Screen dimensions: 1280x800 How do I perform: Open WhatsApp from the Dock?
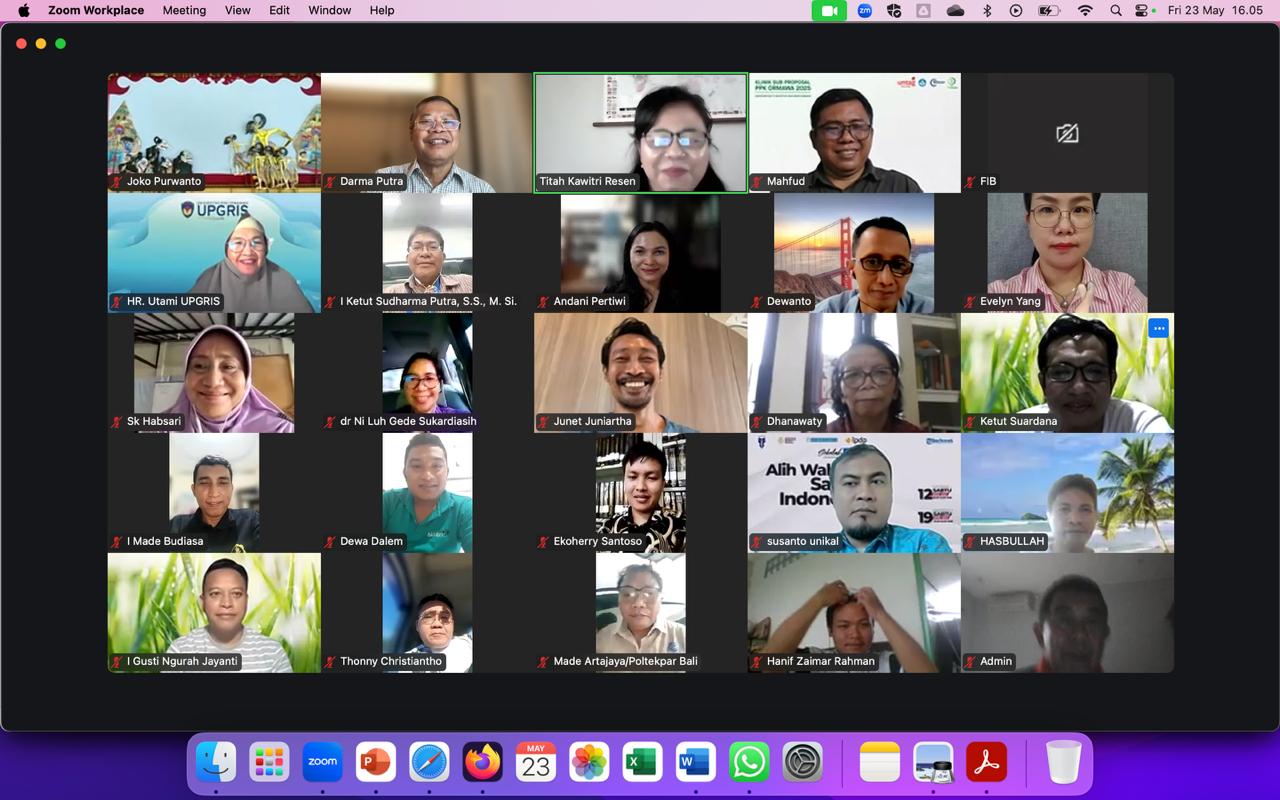tap(749, 762)
